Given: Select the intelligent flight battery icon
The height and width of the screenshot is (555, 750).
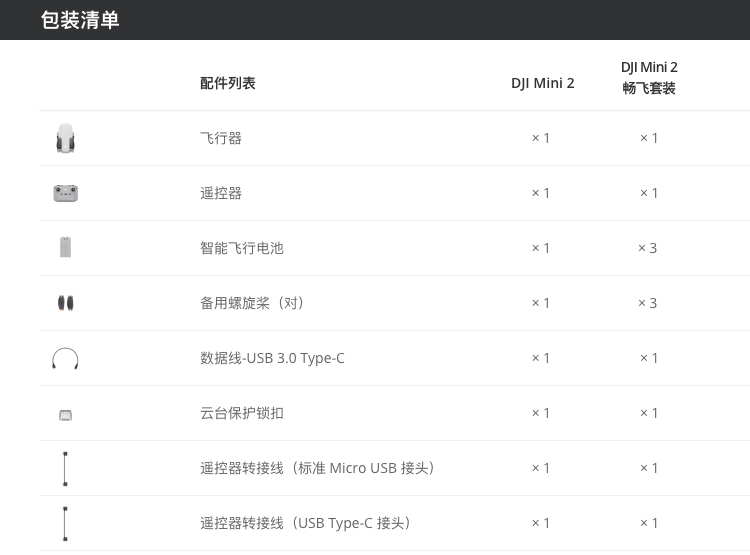Looking at the screenshot, I should 66,247.
